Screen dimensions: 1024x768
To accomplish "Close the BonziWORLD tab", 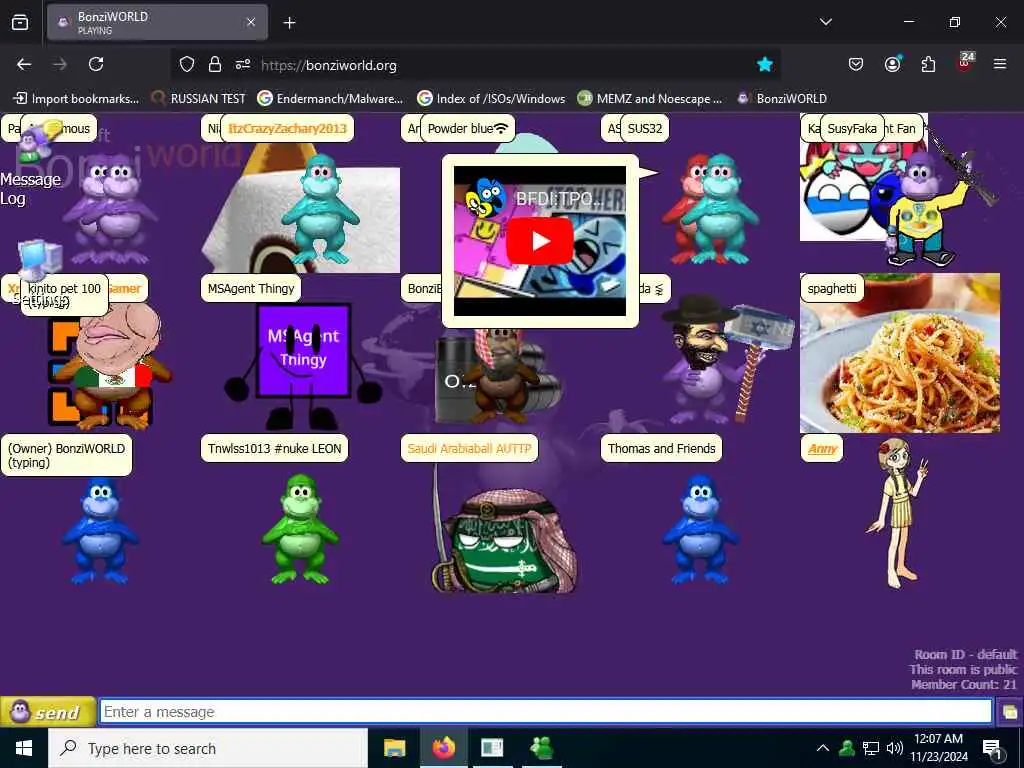I will tap(251, 22).
